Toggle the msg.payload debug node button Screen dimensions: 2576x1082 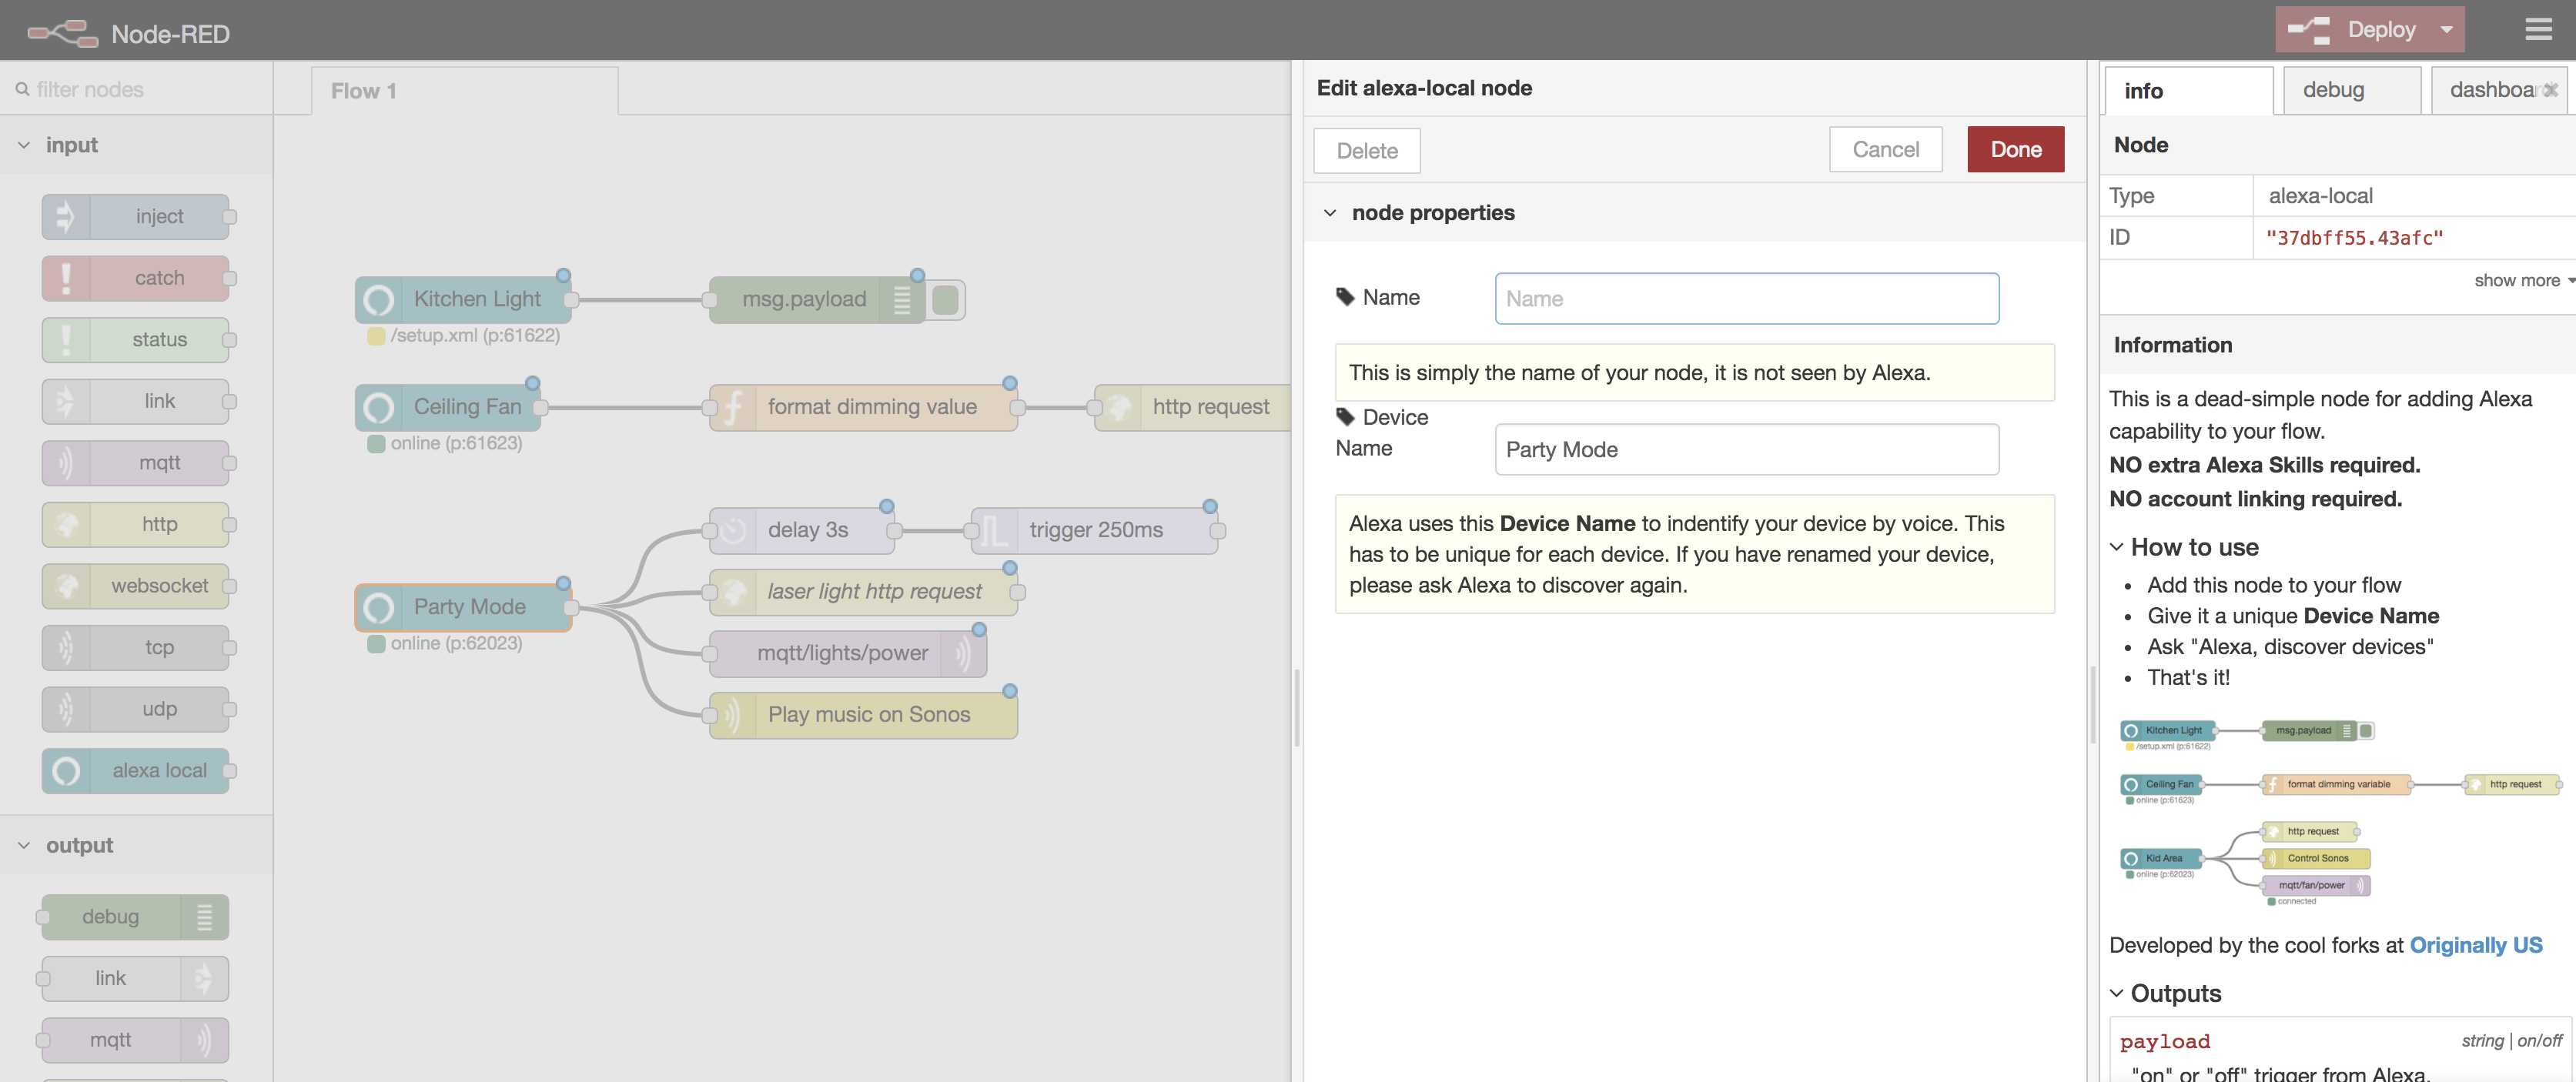coord(945,299)
